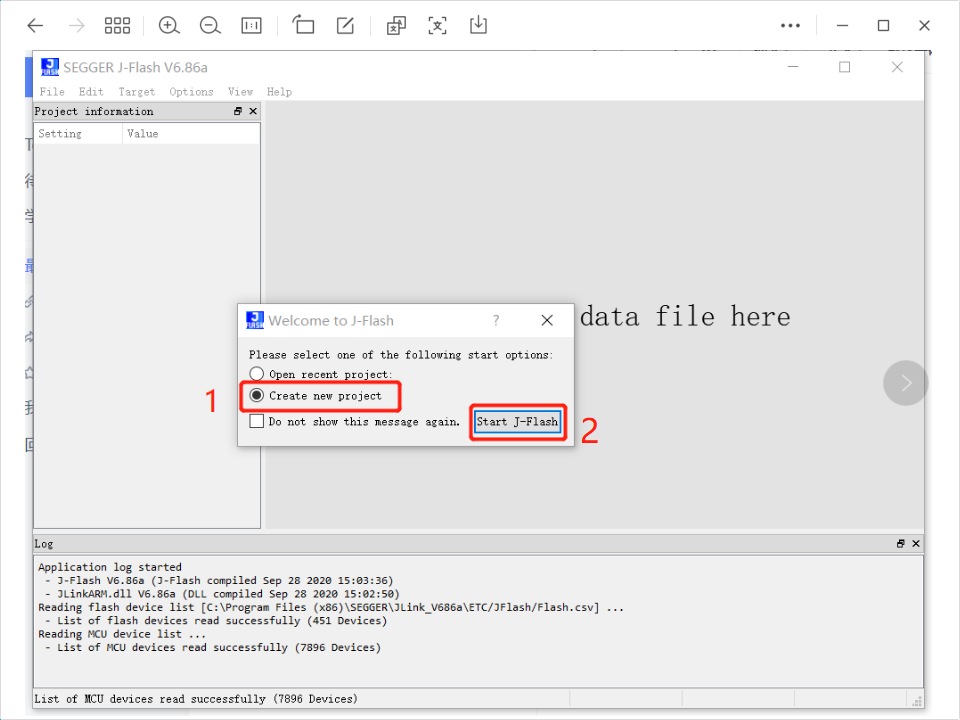The height and width of the screenshot is (720, 960).
Task: Go to next image with right chevron
Action: (906, 383)
